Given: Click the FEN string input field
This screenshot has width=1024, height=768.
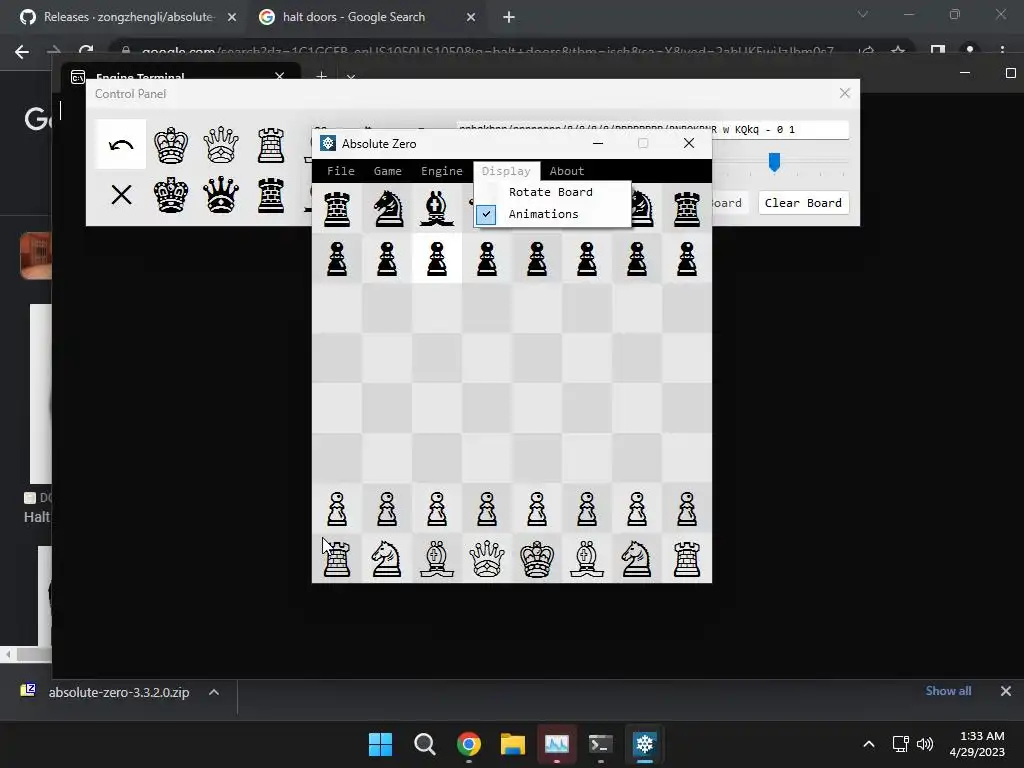Looking at the screenshot, I should pyautogui.click(x=652, y=129).
